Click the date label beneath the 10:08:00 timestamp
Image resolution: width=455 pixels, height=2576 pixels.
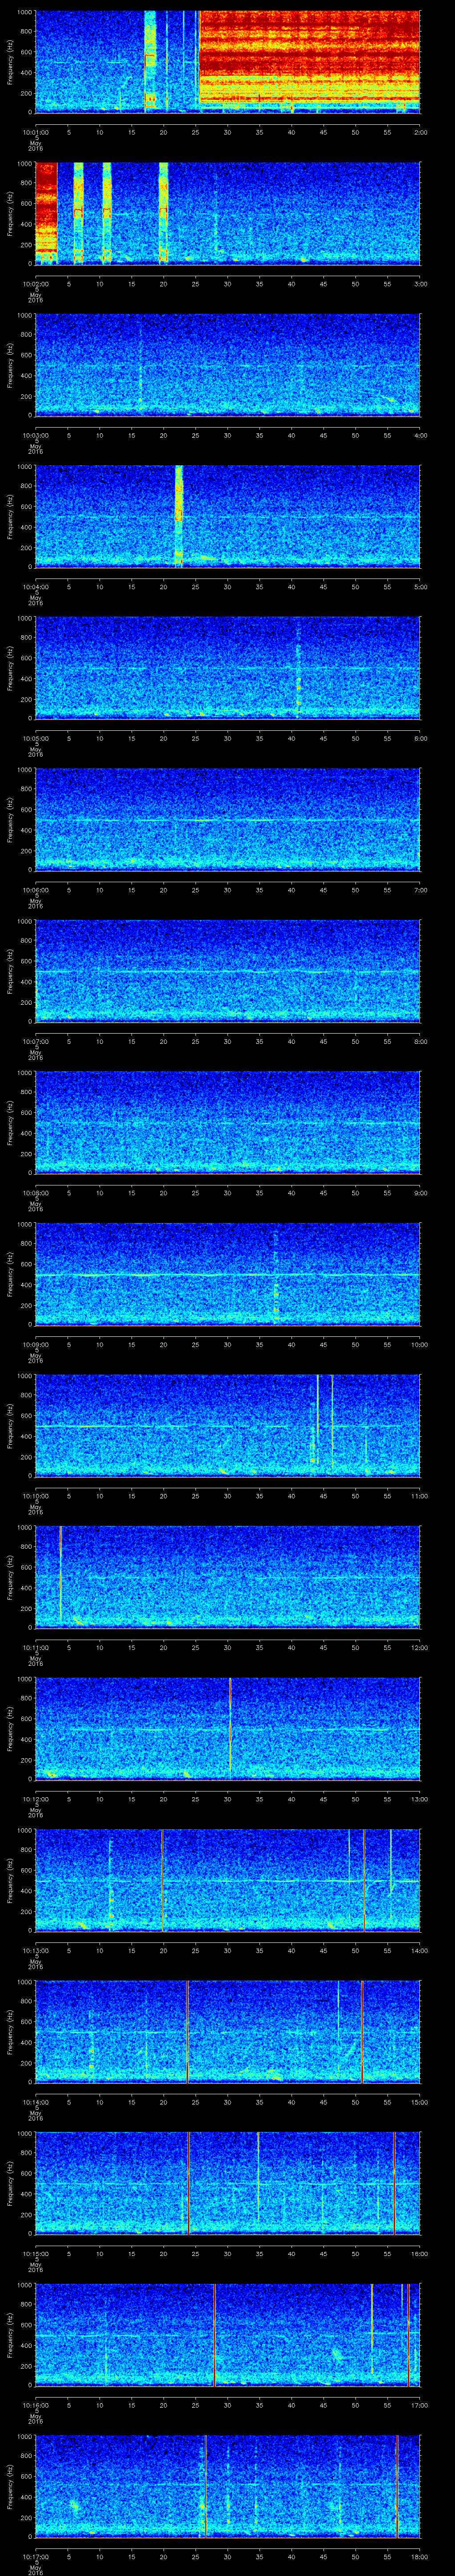click(x=35, y=1204)
